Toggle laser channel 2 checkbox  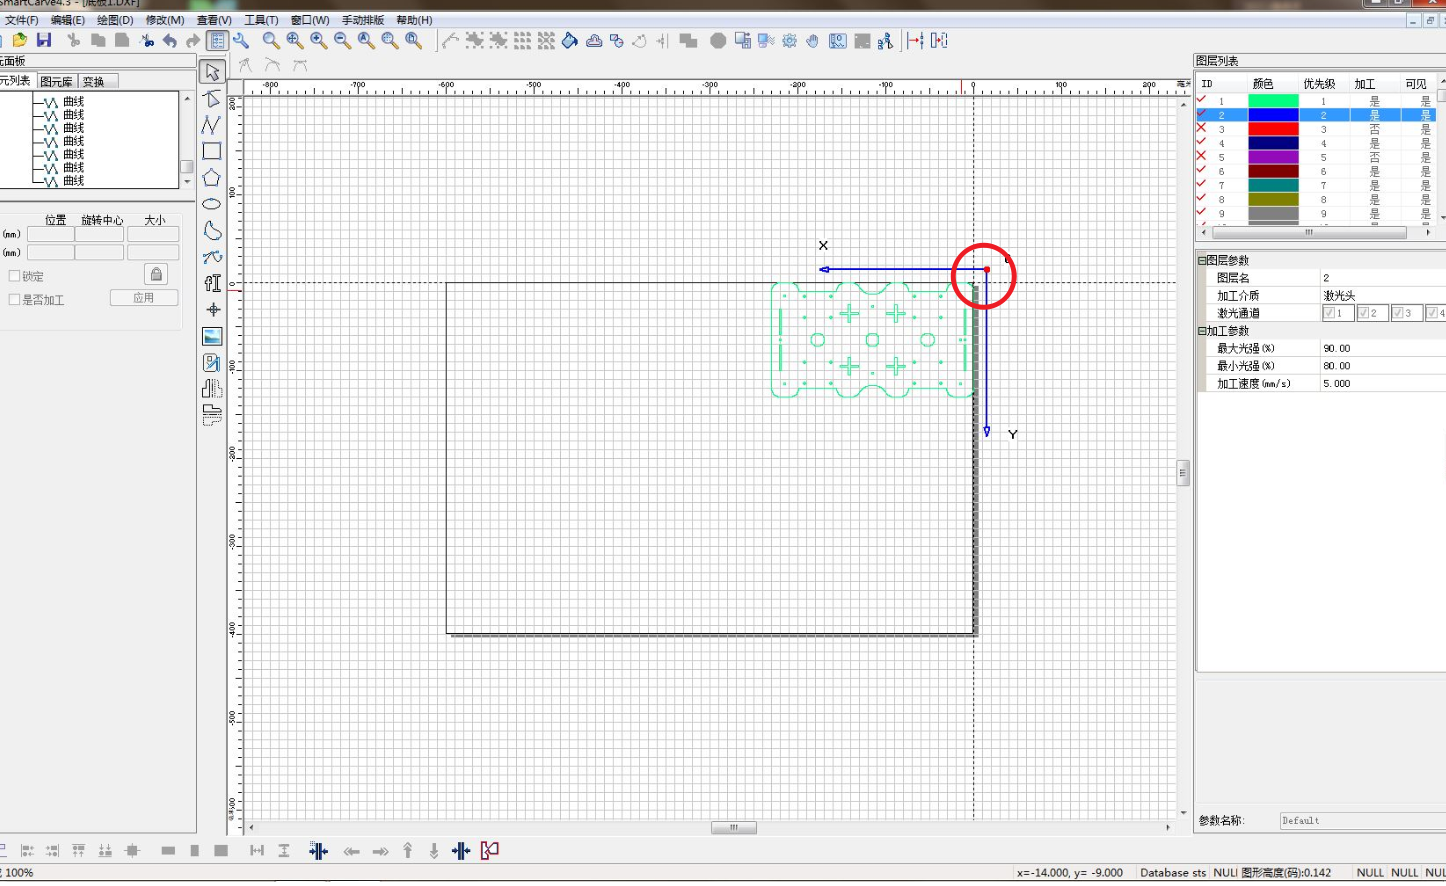tap(1363, 313)
